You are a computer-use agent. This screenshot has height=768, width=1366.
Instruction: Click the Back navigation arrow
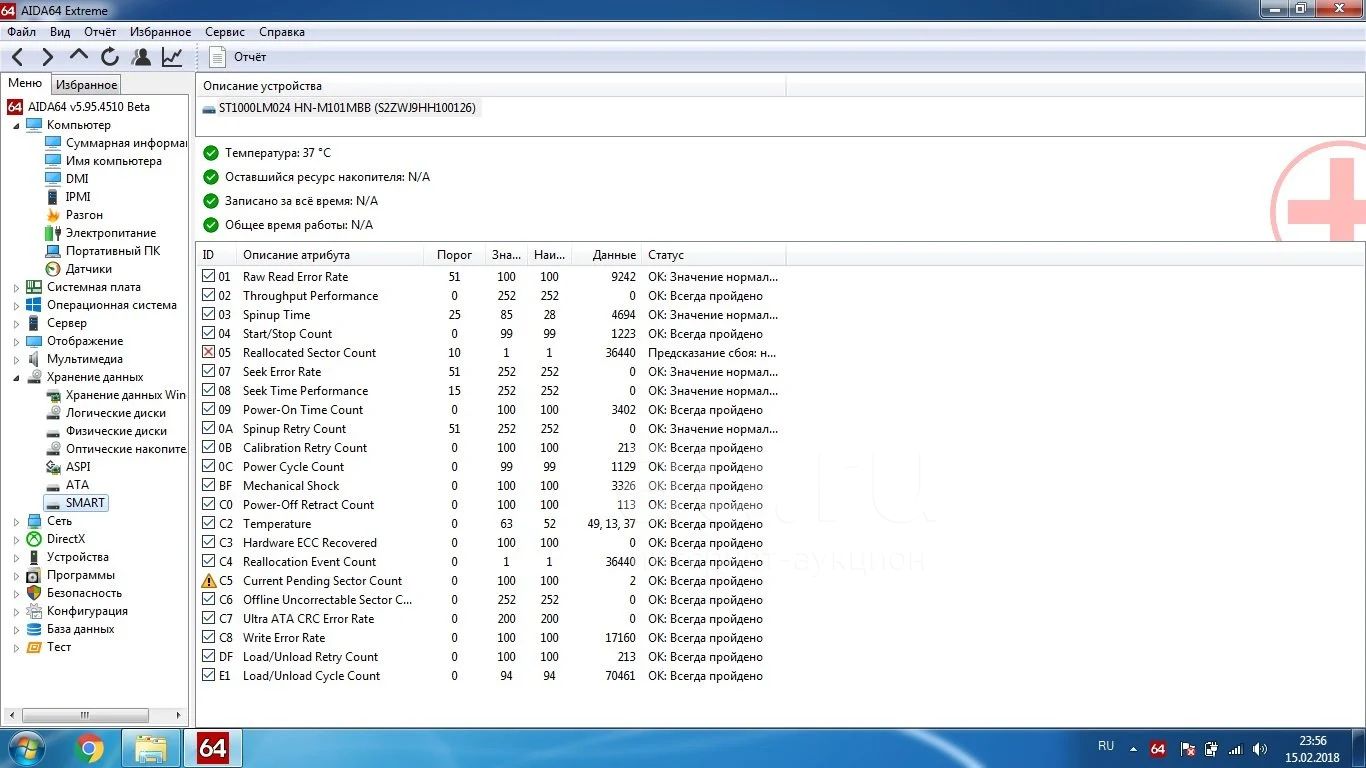18,57
